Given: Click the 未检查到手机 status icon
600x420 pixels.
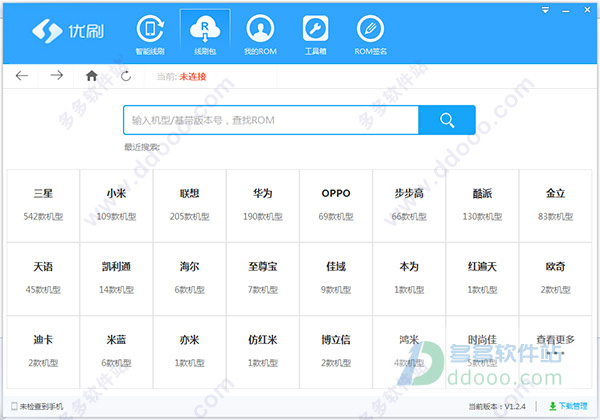Looking at the screenshot, I should [x=14, y=406].
